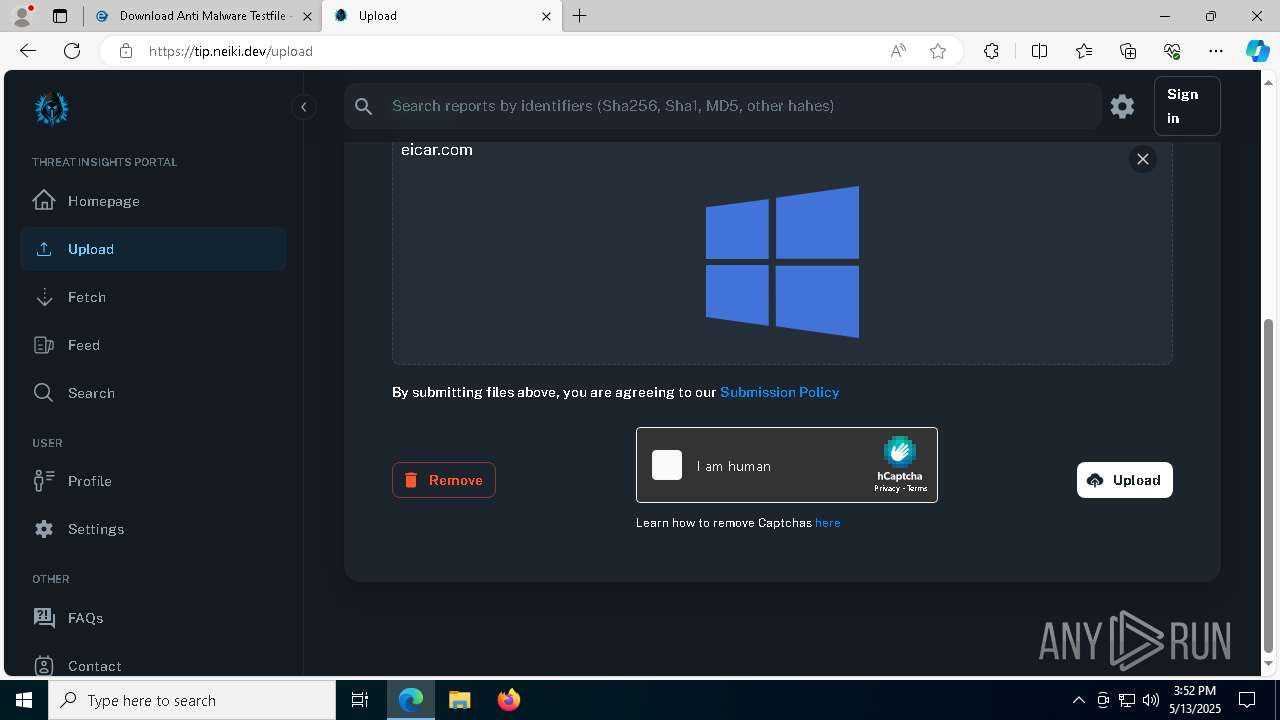Show hidden system tray icons
Screen dimensions: 1280x720
coord(1078,700)
